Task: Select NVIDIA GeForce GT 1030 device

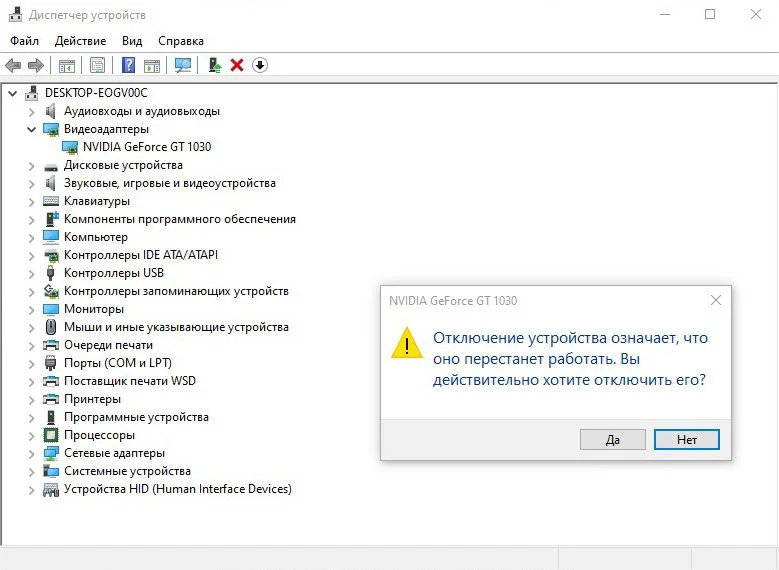Action: 147,147
